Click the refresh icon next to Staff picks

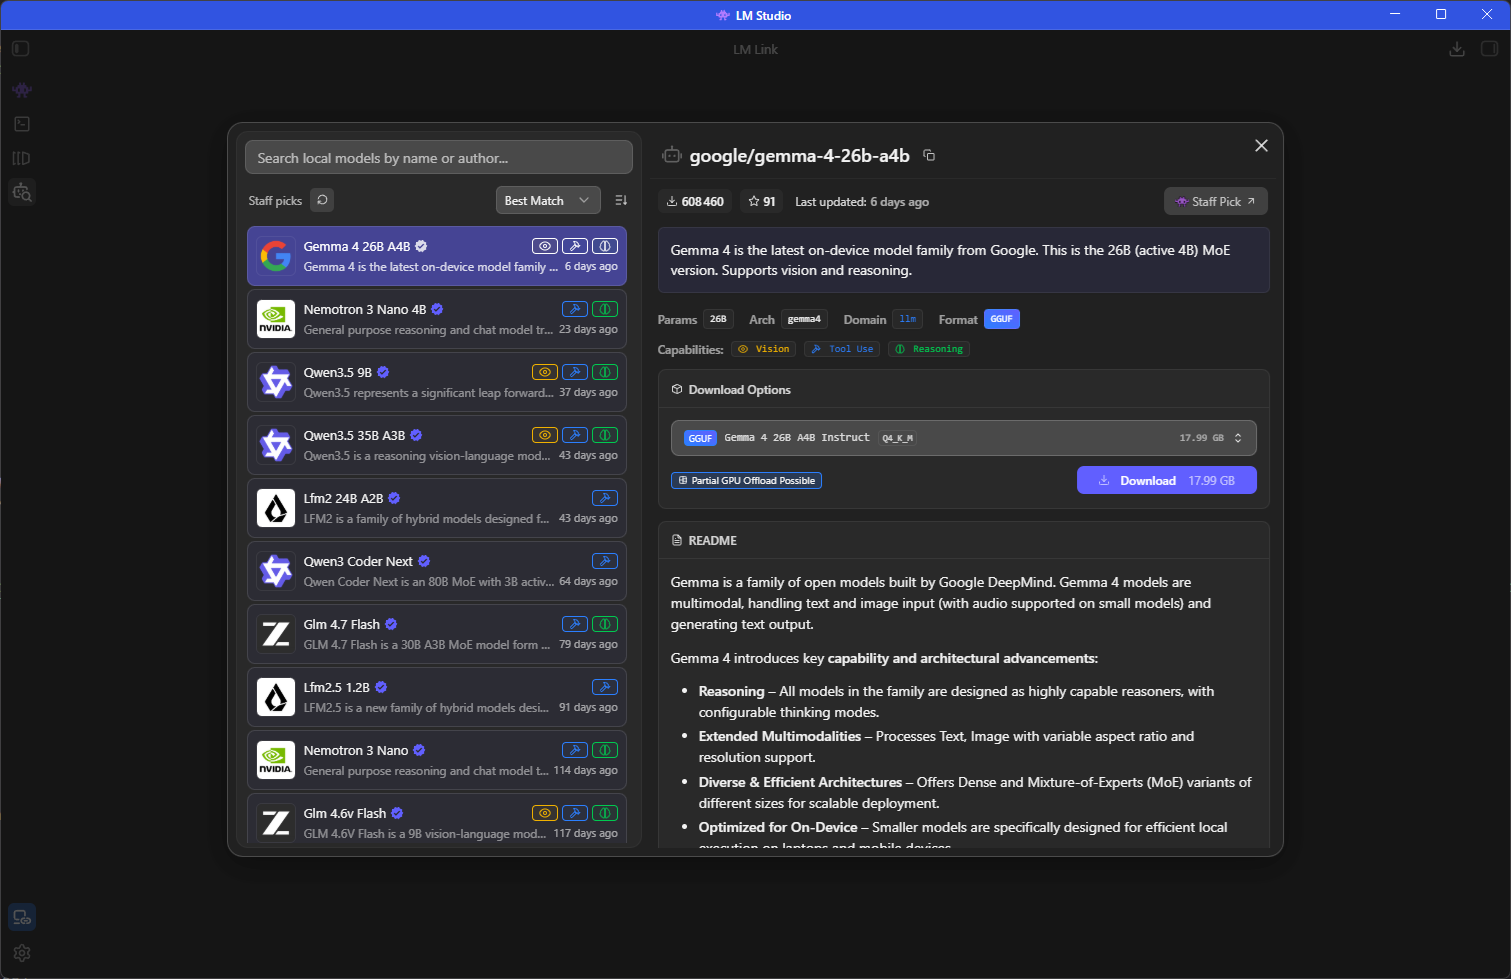[x=322, y=200]
